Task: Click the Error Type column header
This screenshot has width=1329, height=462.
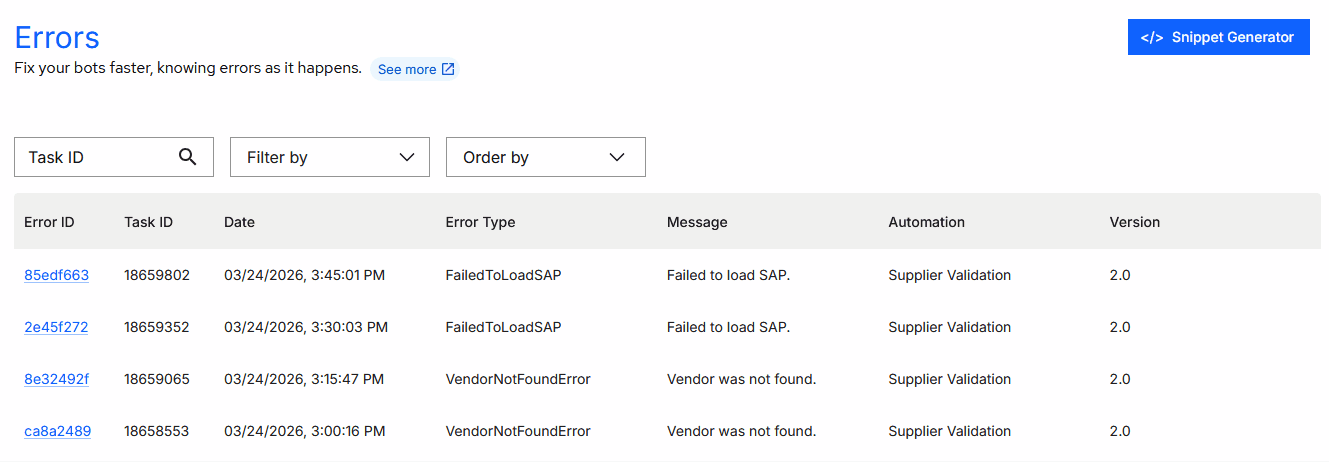Action: coord(480,222)
